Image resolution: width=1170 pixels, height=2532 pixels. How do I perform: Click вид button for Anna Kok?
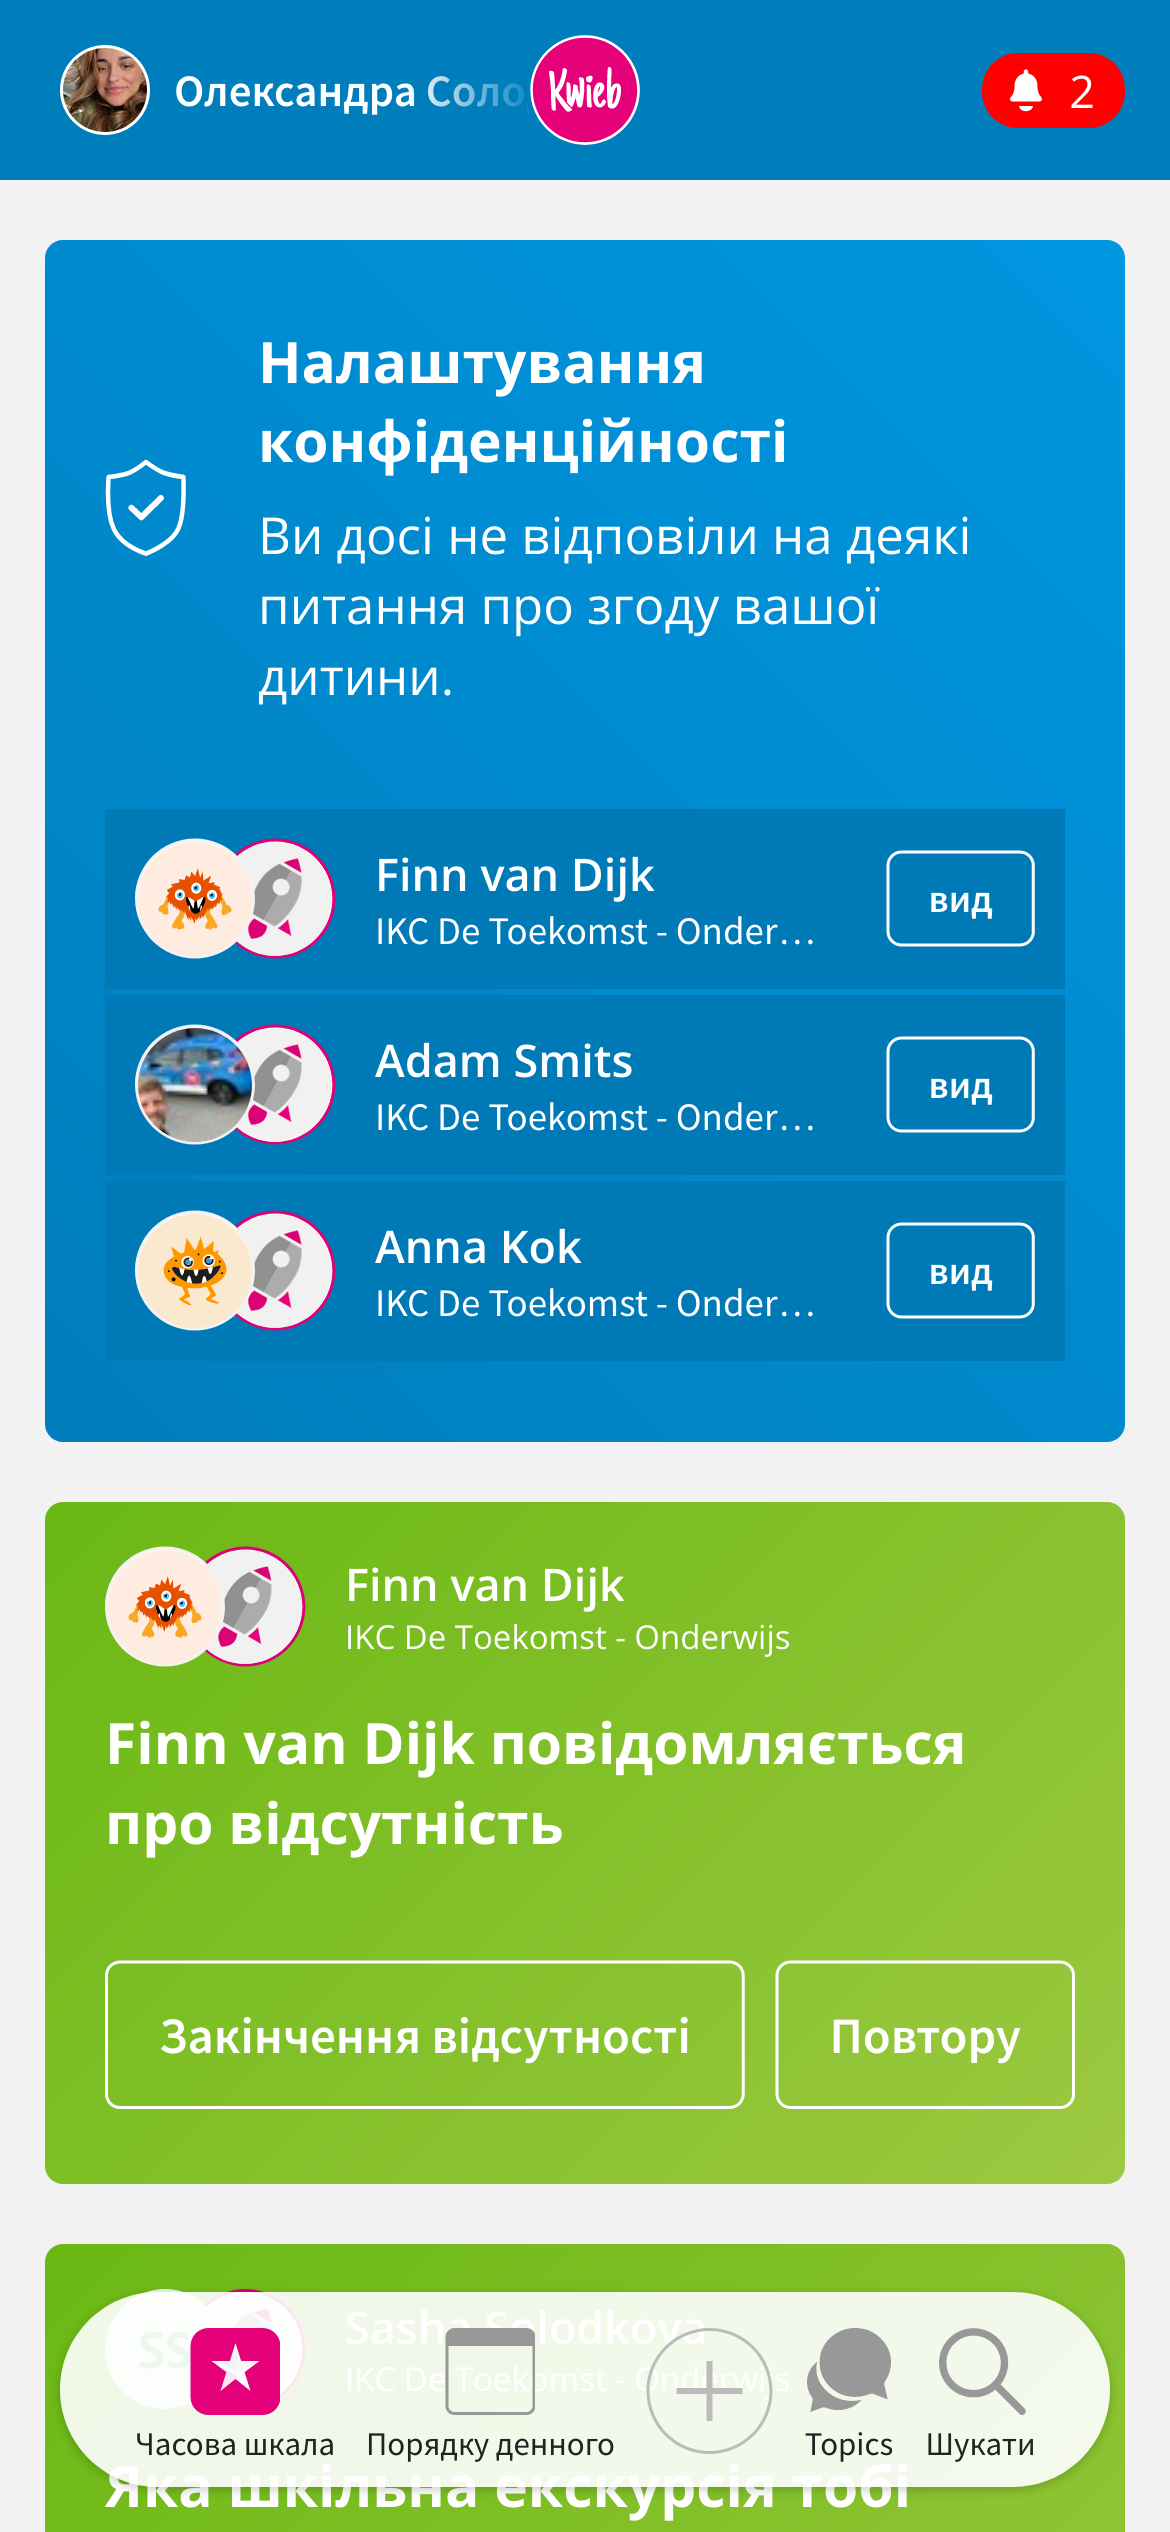[x=960, y=1271]
